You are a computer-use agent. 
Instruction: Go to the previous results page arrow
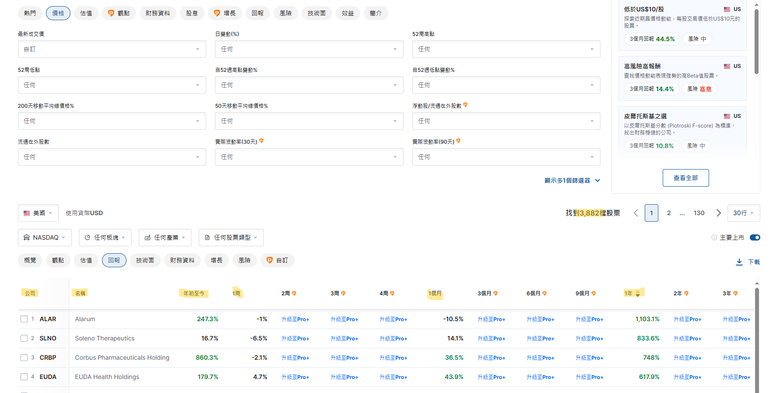636,213
